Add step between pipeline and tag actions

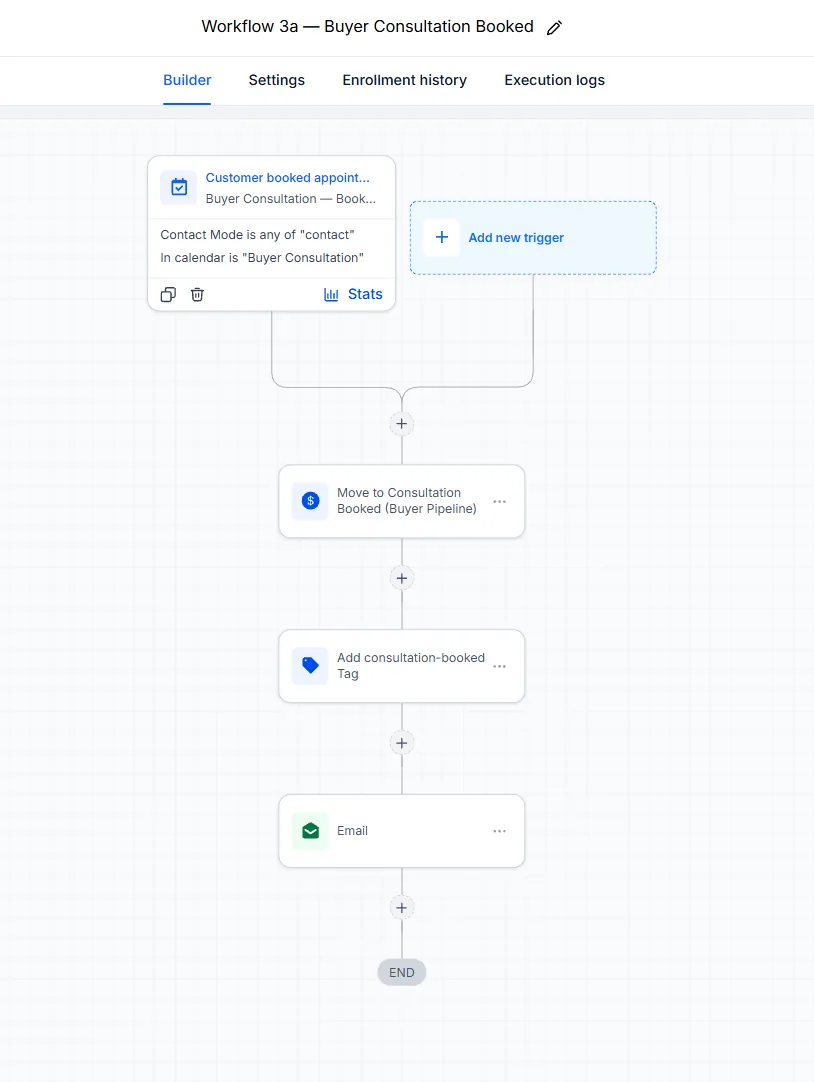point(401,578)
